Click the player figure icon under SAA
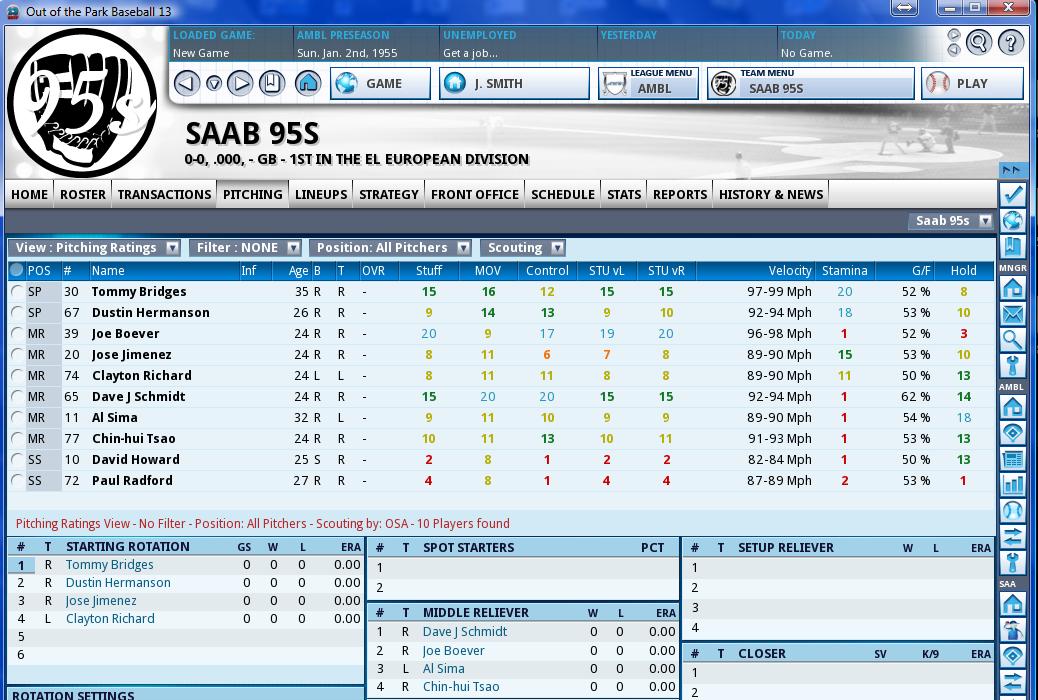This screenshot has height=700, width=1038. click(x=1012, y=629)
